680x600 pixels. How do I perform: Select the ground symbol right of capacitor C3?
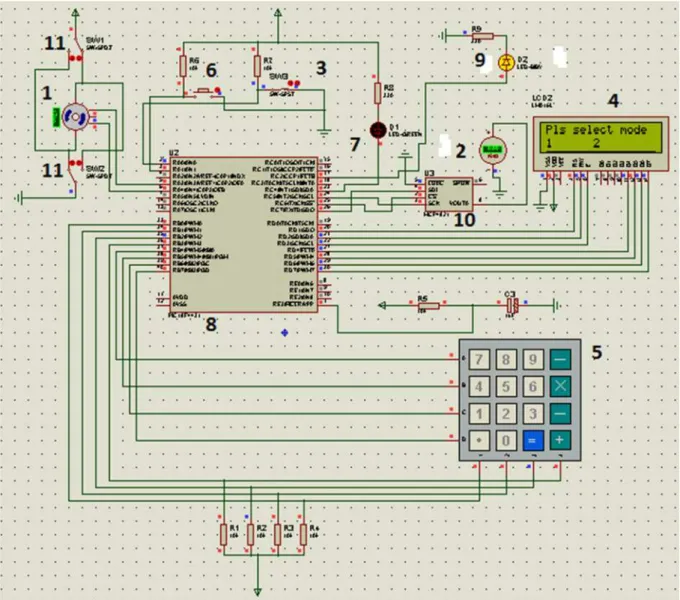pos(557,306)
